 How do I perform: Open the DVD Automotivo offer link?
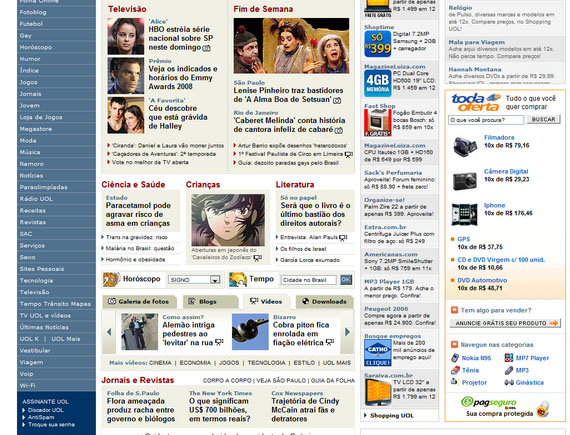tap(482, 280)
